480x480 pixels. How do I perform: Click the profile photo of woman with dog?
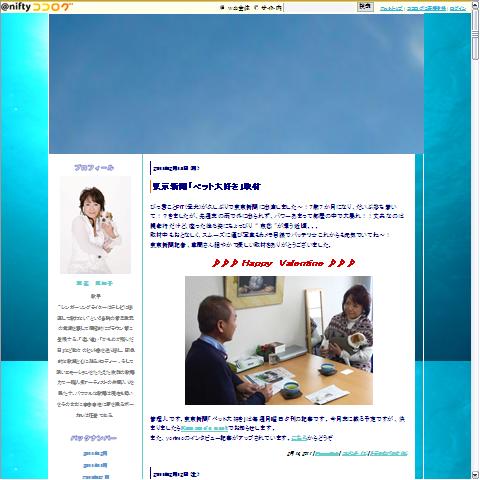tap(95, 225)
